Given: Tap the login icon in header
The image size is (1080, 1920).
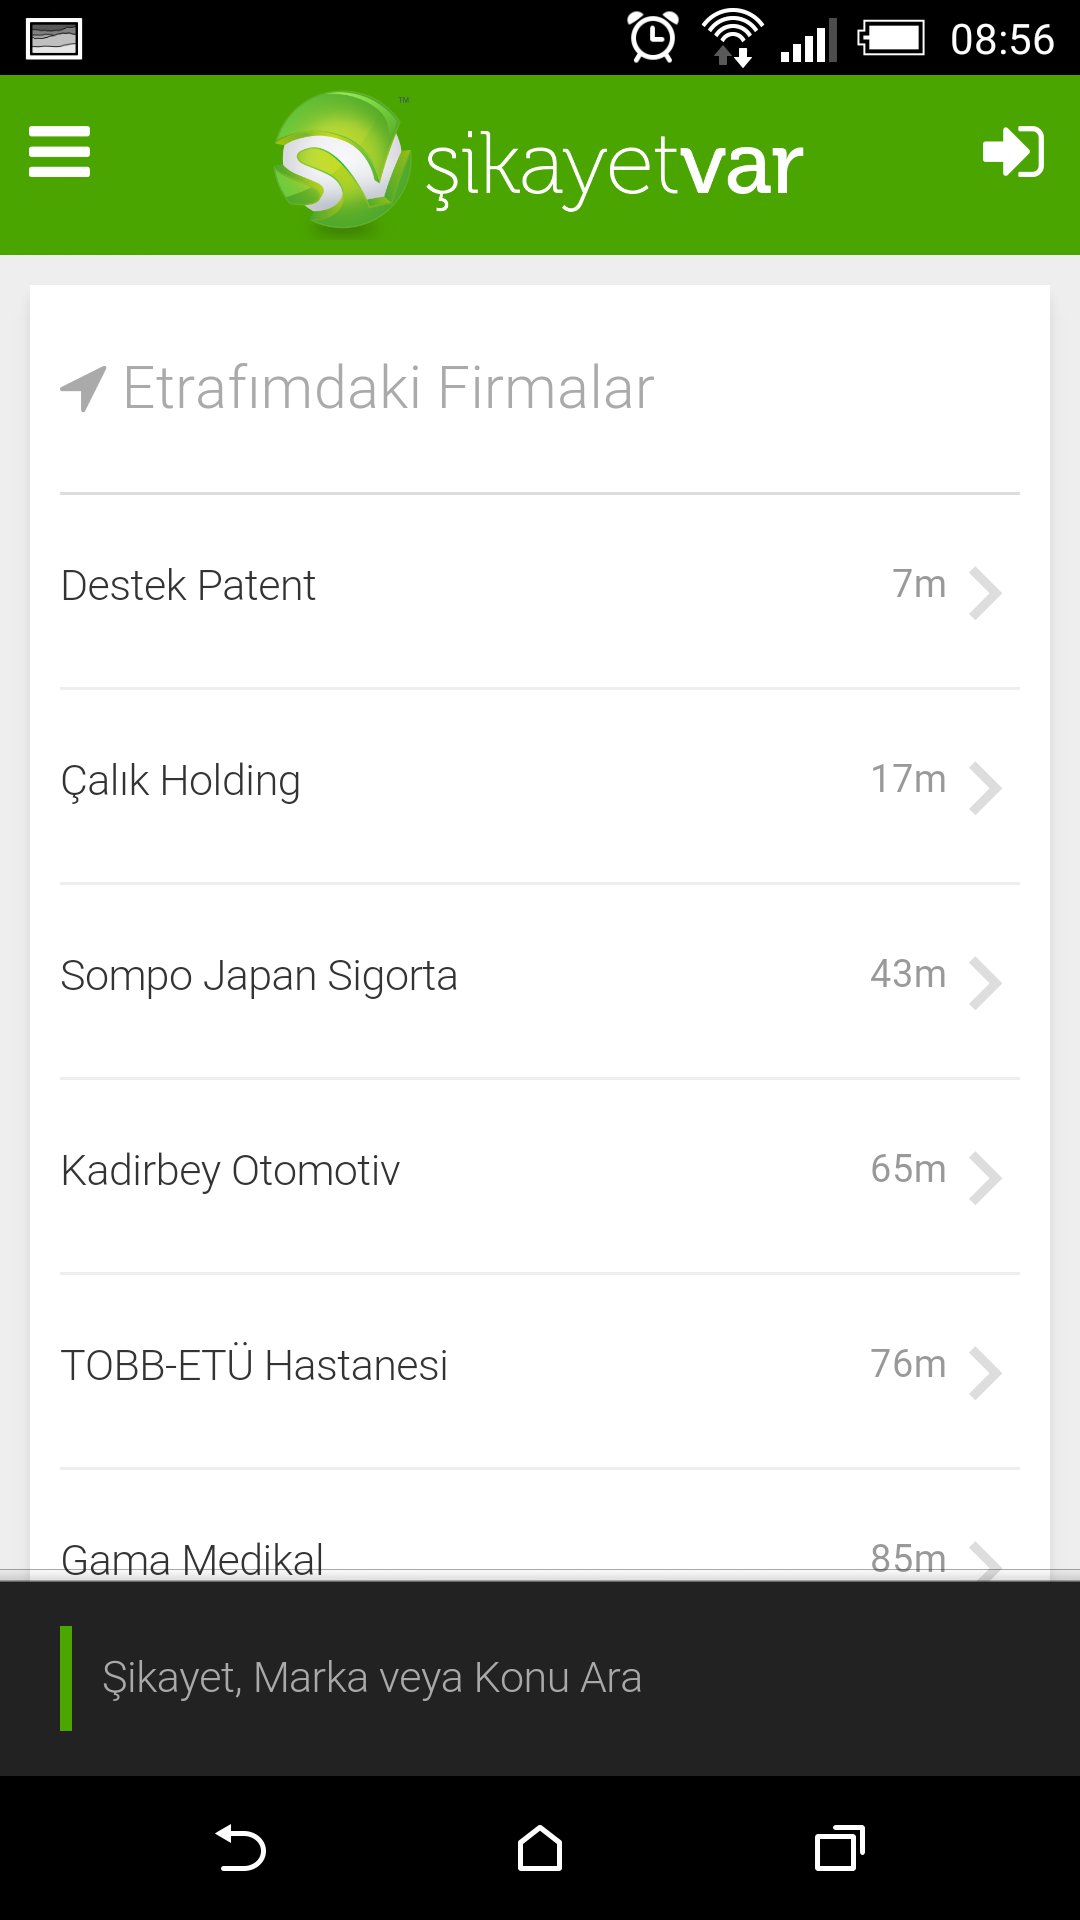Looking at the screenshot, I should point(1013,152).
